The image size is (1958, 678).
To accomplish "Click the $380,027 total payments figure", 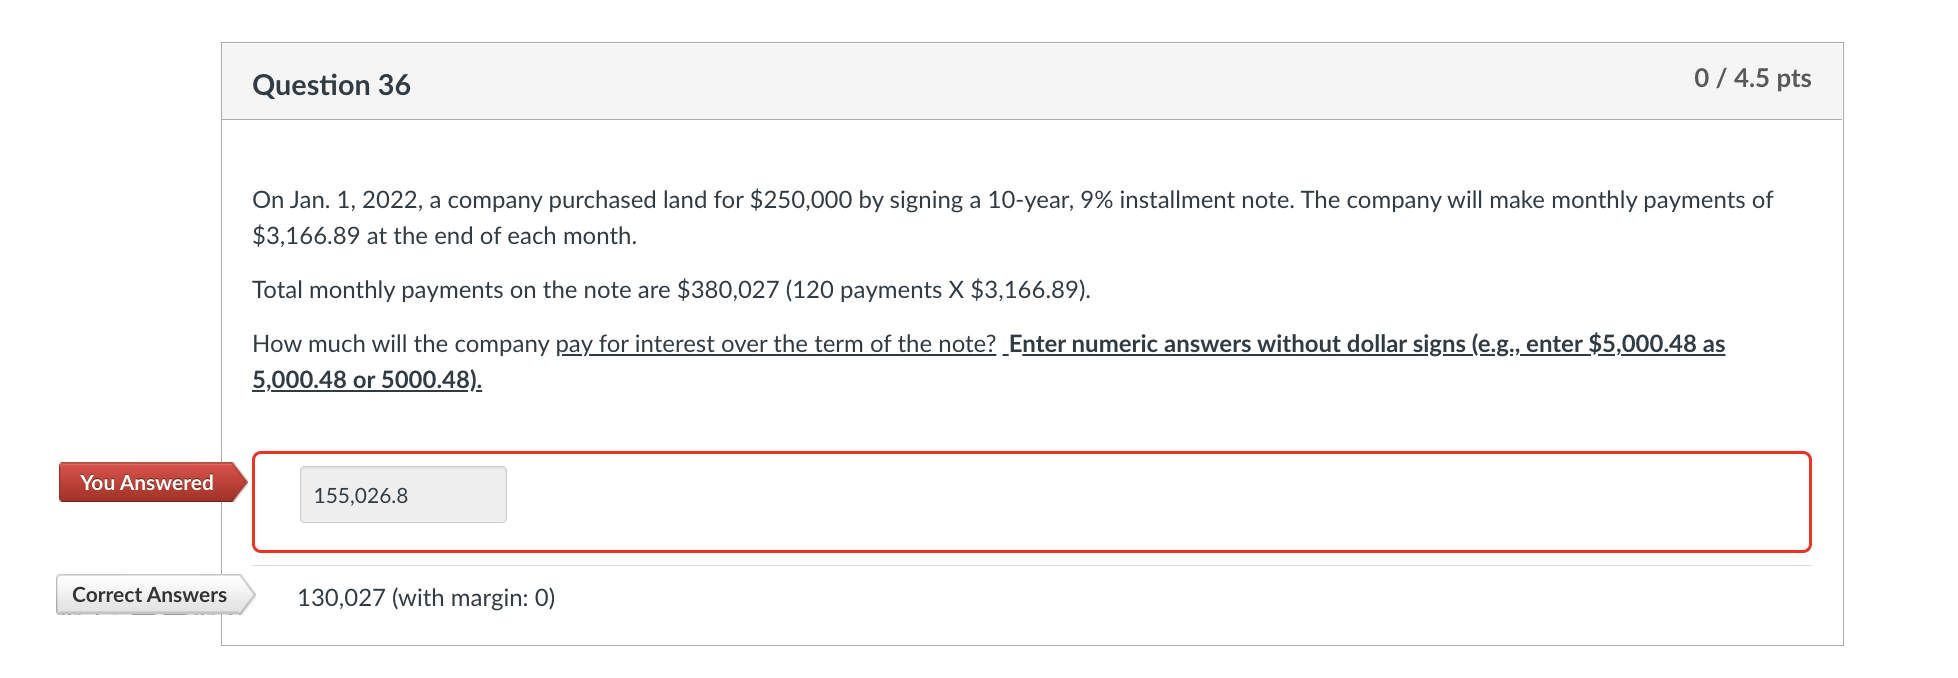I will point(729,289).
